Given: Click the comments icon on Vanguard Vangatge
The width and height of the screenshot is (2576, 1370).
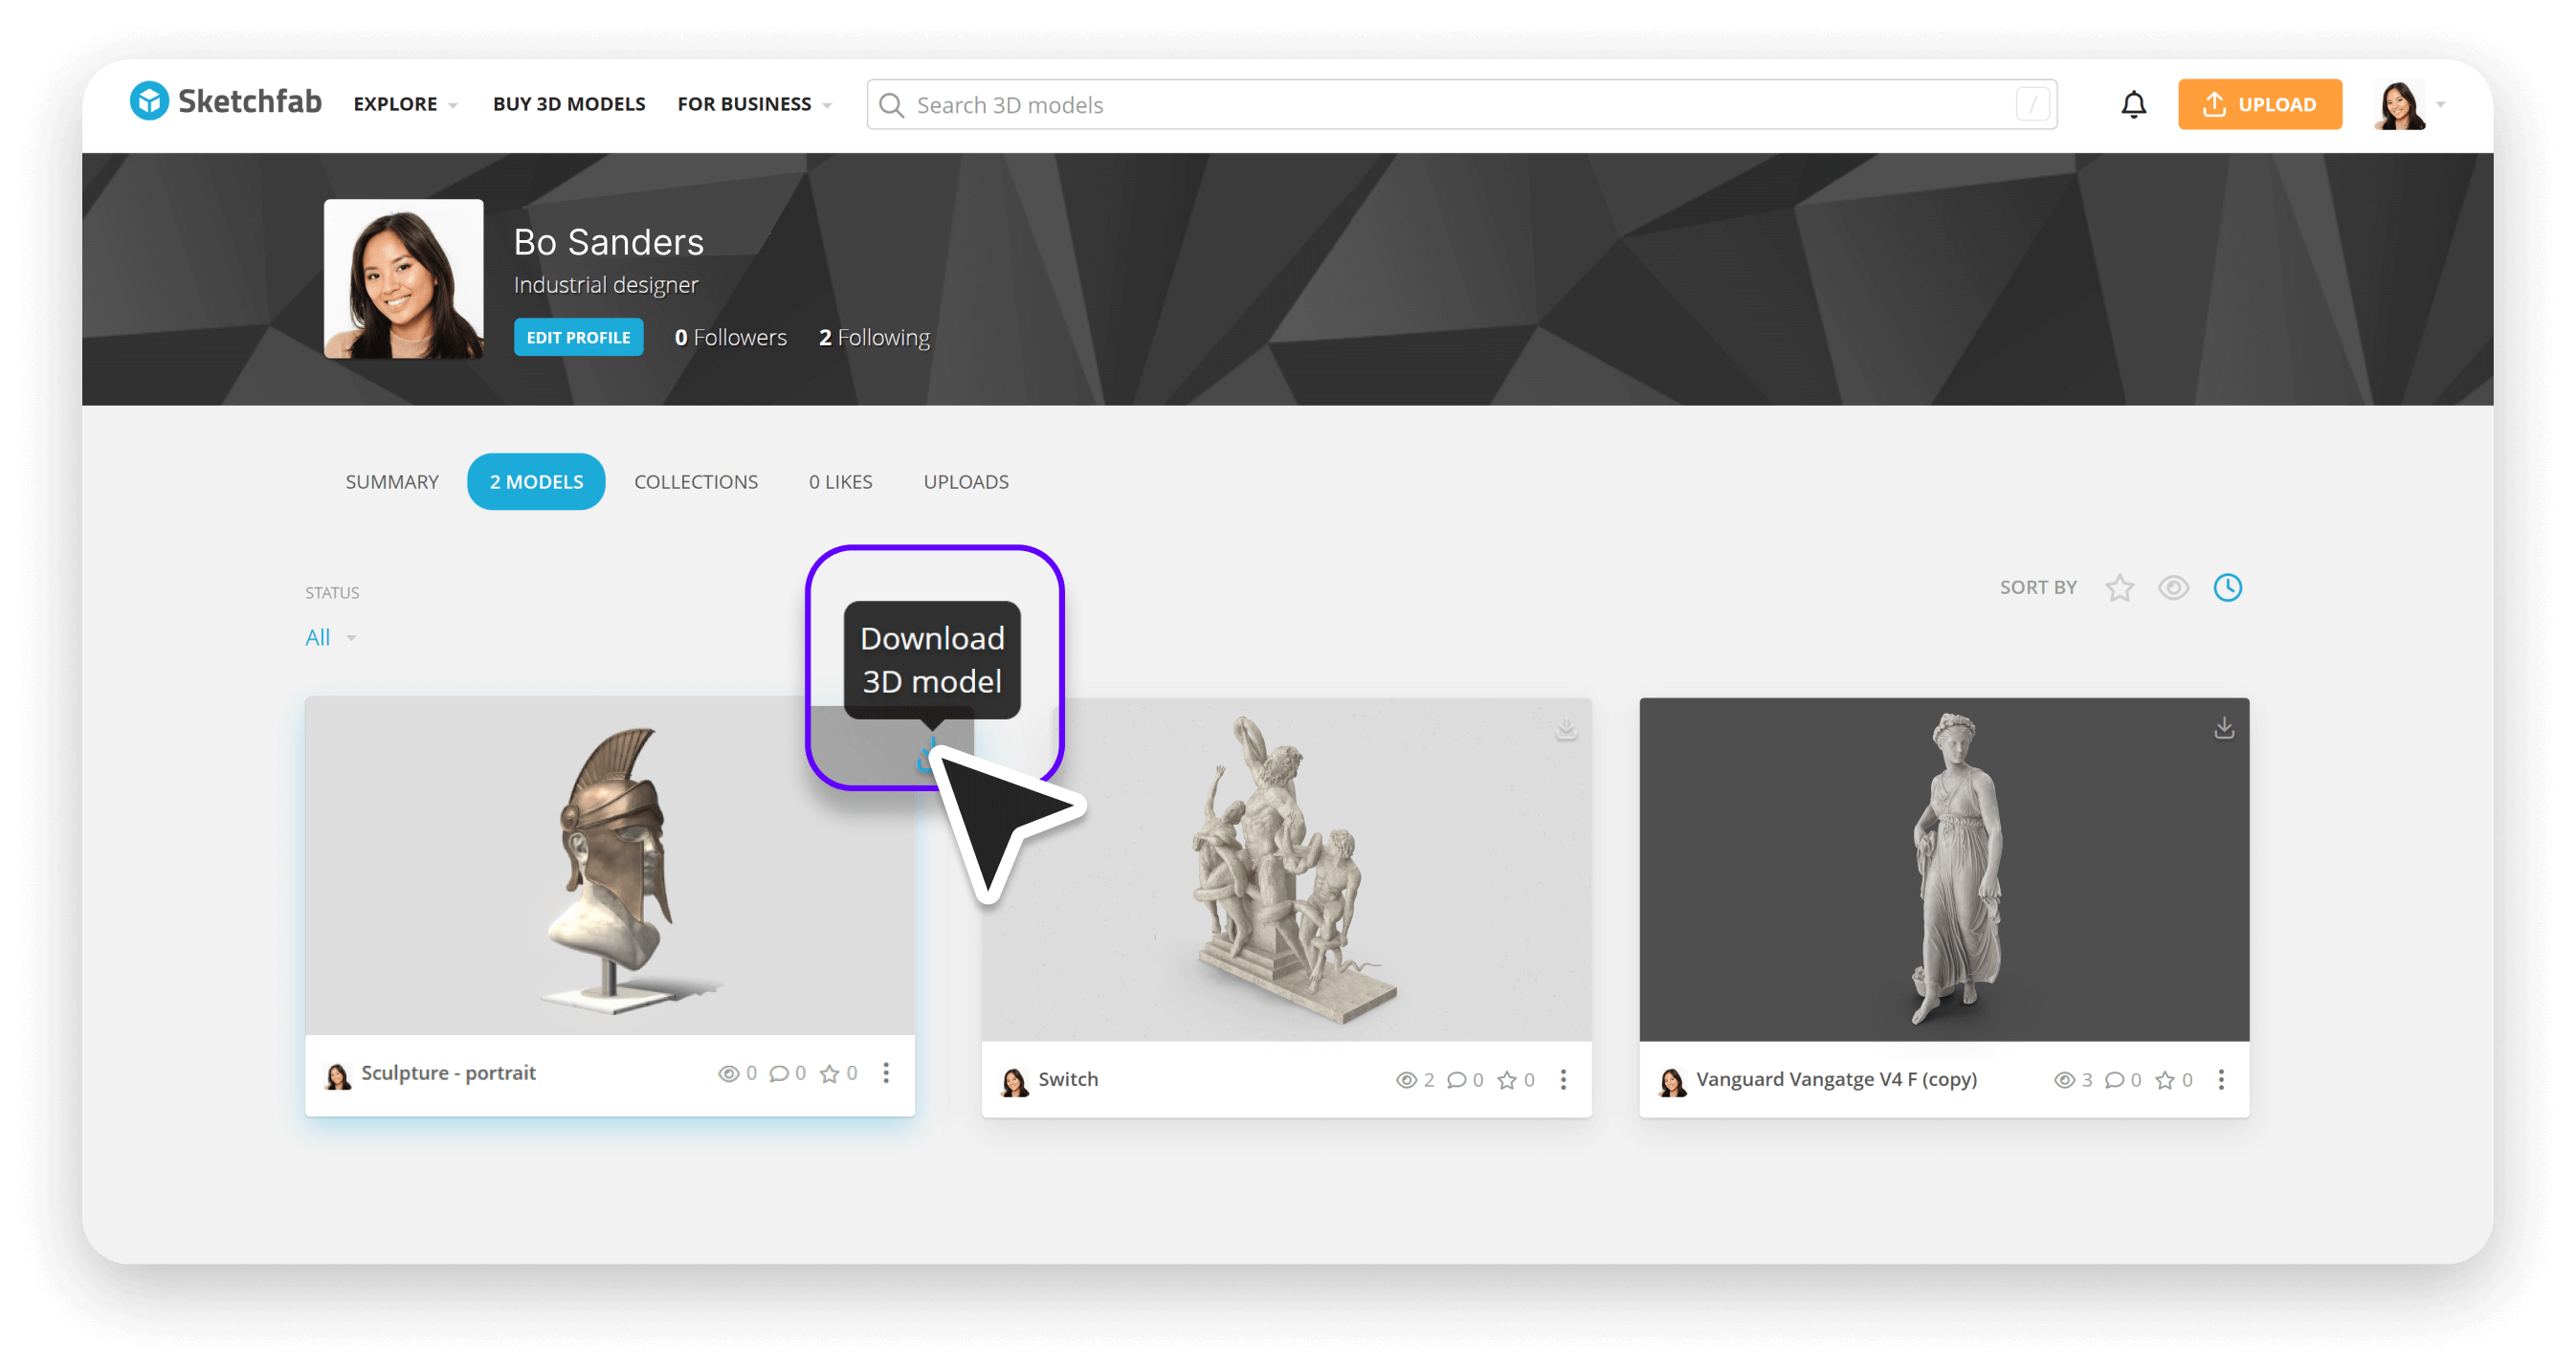Looking at the screenshot, I should coord(2114,1079).
